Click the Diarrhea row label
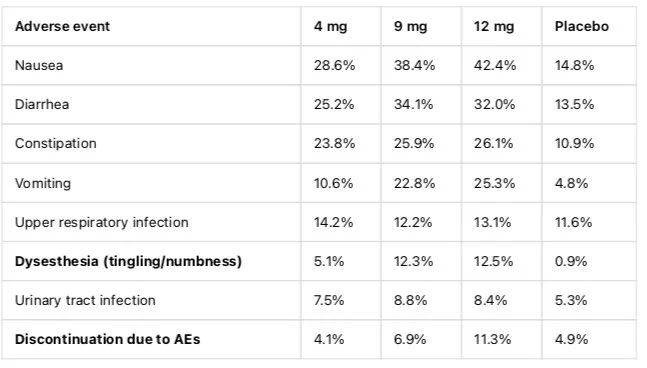 [x=42, y=104]
